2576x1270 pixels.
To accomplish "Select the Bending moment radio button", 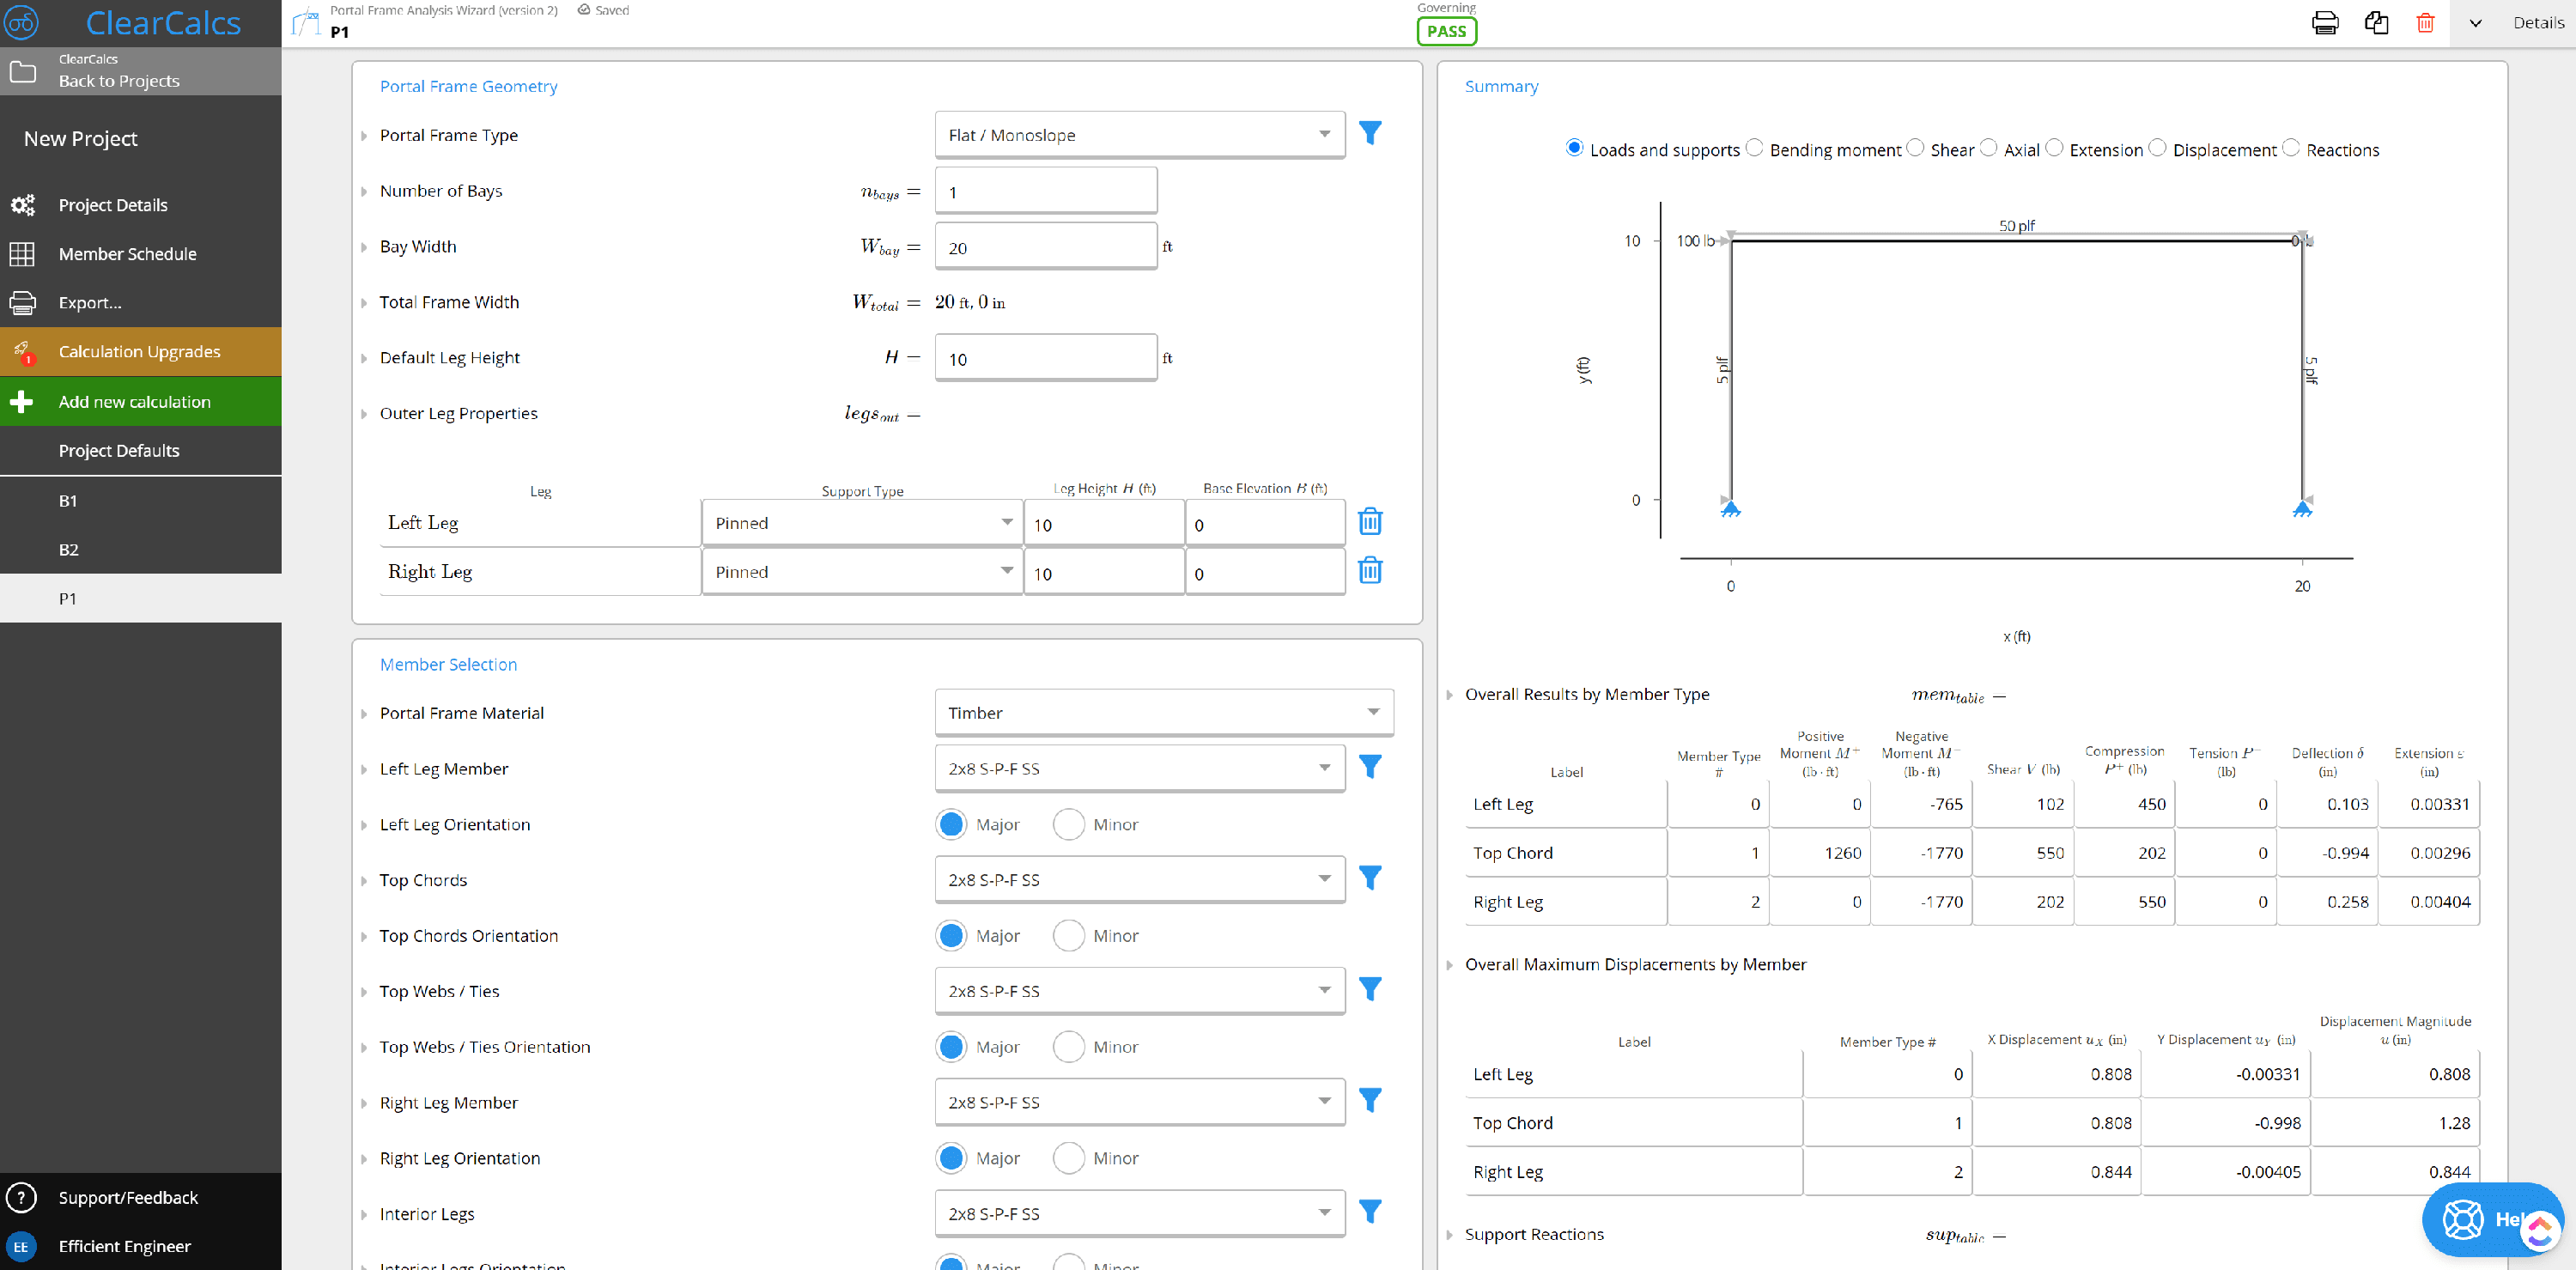I will (1752, 149).
